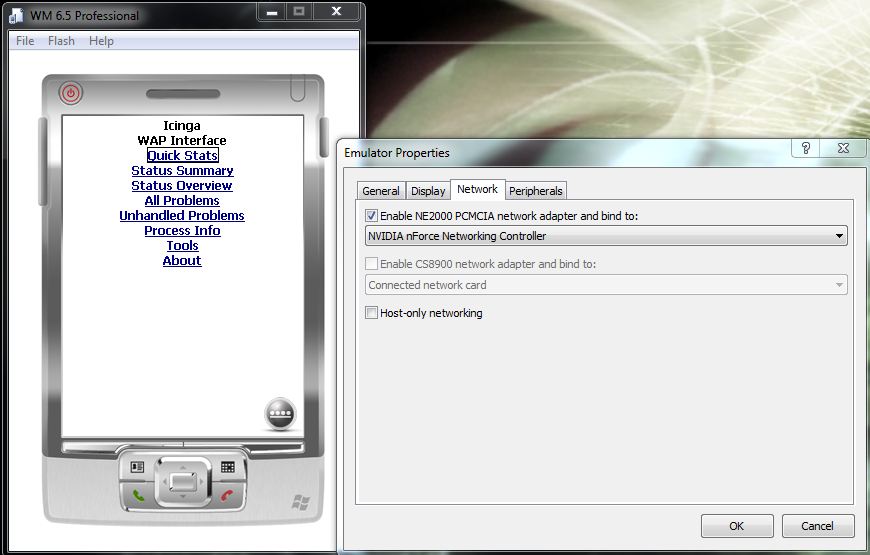This screenshot has height=555, width=870.
Task: Select the Network tab
Action: click(x=477, y=189)
